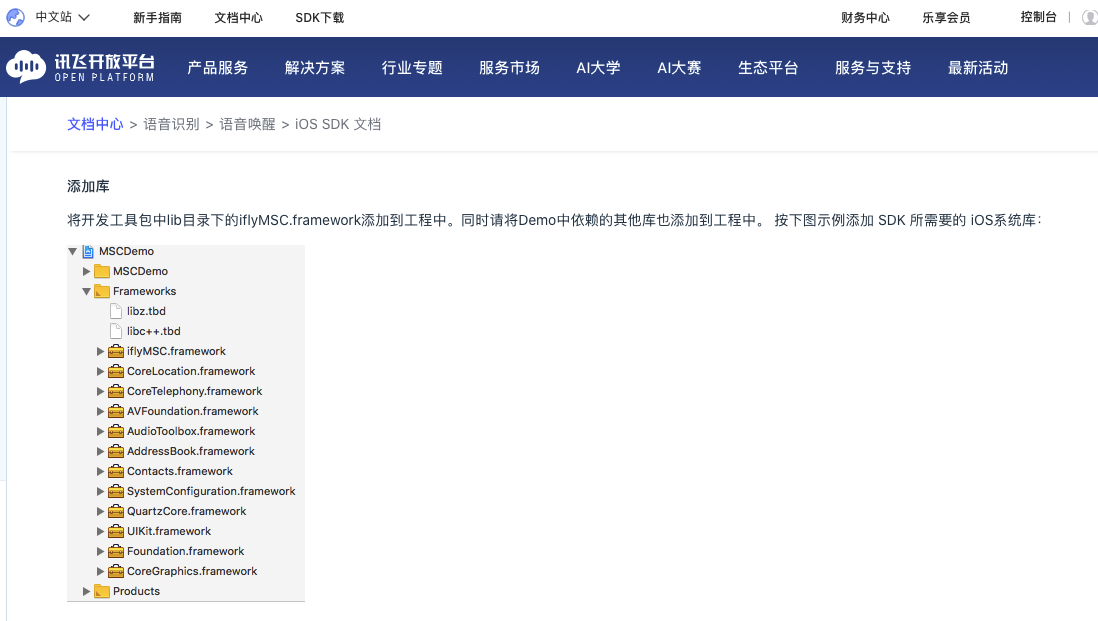The height and width of the screenshot is (621, 1098).
Task: Click the CoreGraphics.framework toolbox icon
Action: pyautogui.click(x=116, y=571)
